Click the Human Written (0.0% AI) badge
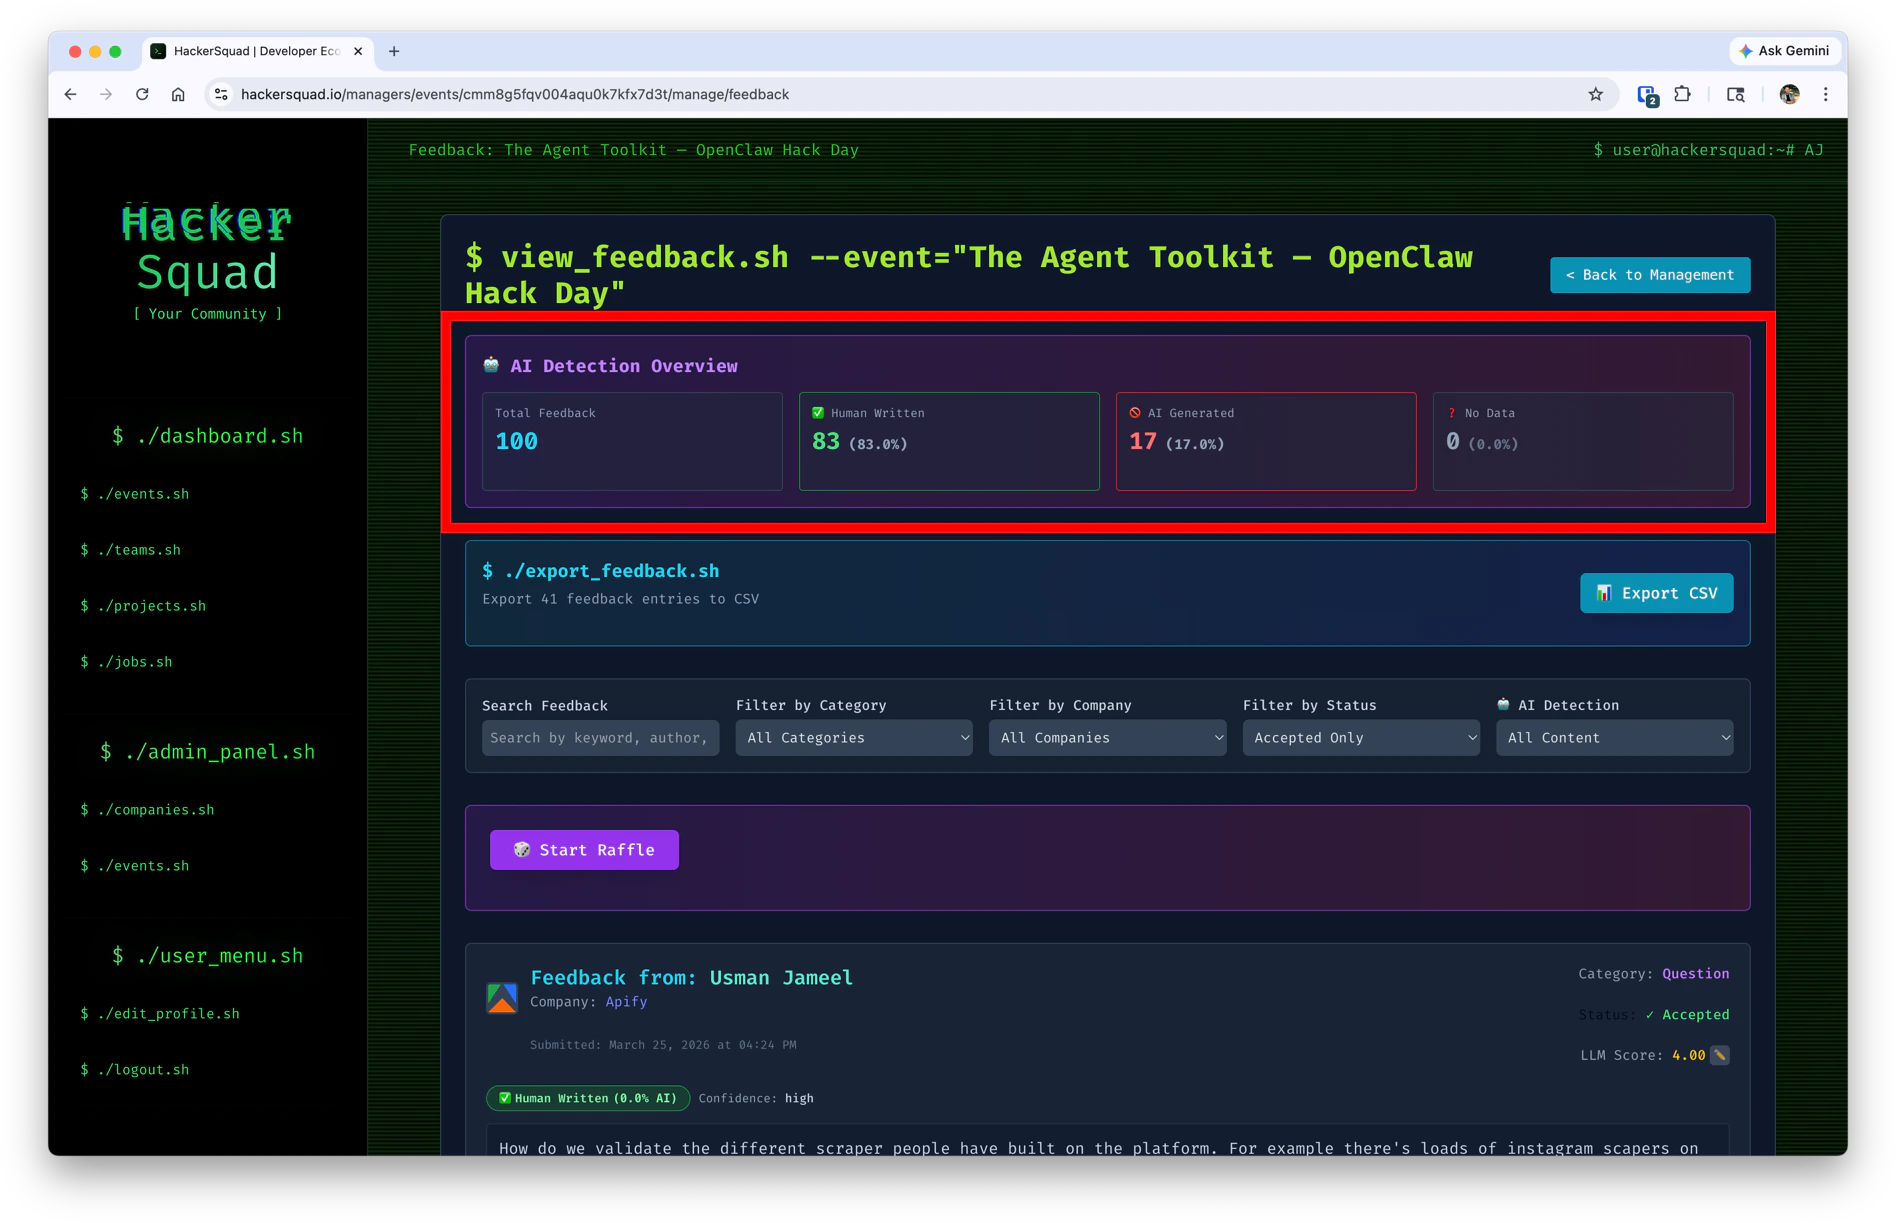The image size is (1896, 1223). (588, 1098)
